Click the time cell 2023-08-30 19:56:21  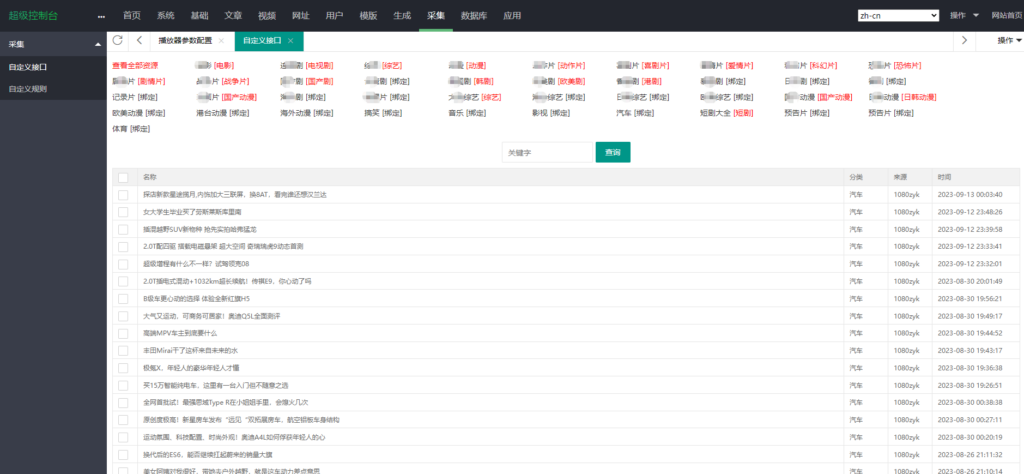coord(970,298)
